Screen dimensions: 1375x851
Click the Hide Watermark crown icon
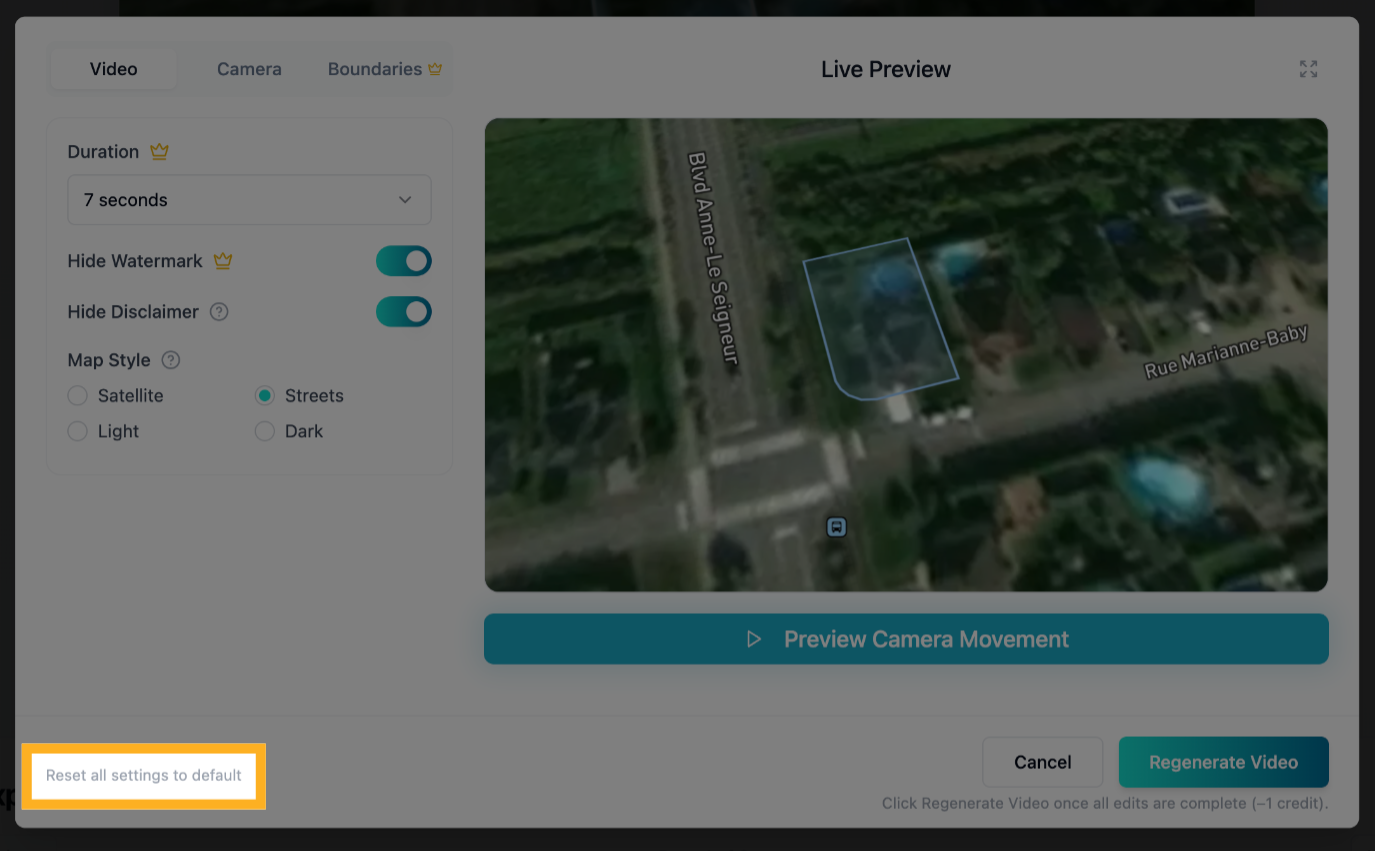click(223, 261)
